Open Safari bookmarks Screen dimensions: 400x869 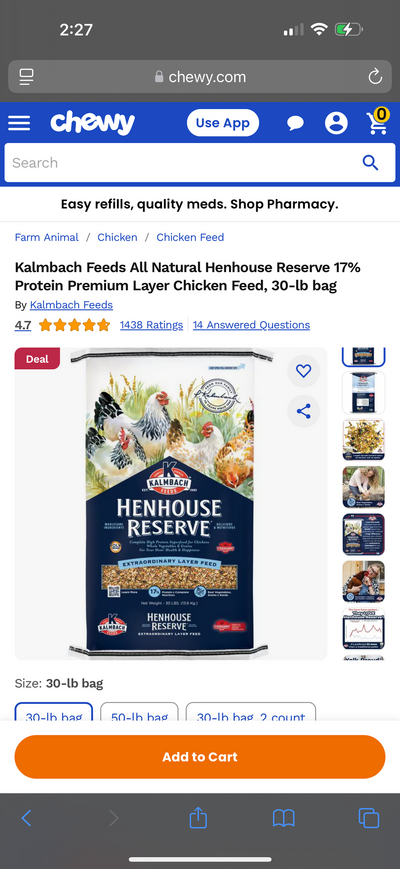pos(283,818)
